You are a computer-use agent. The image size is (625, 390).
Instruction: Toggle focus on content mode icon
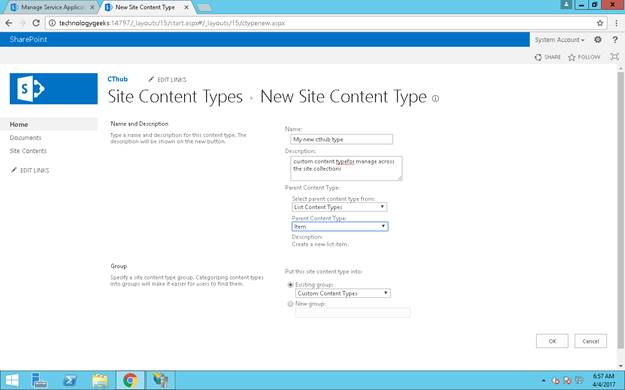(615, 57)
